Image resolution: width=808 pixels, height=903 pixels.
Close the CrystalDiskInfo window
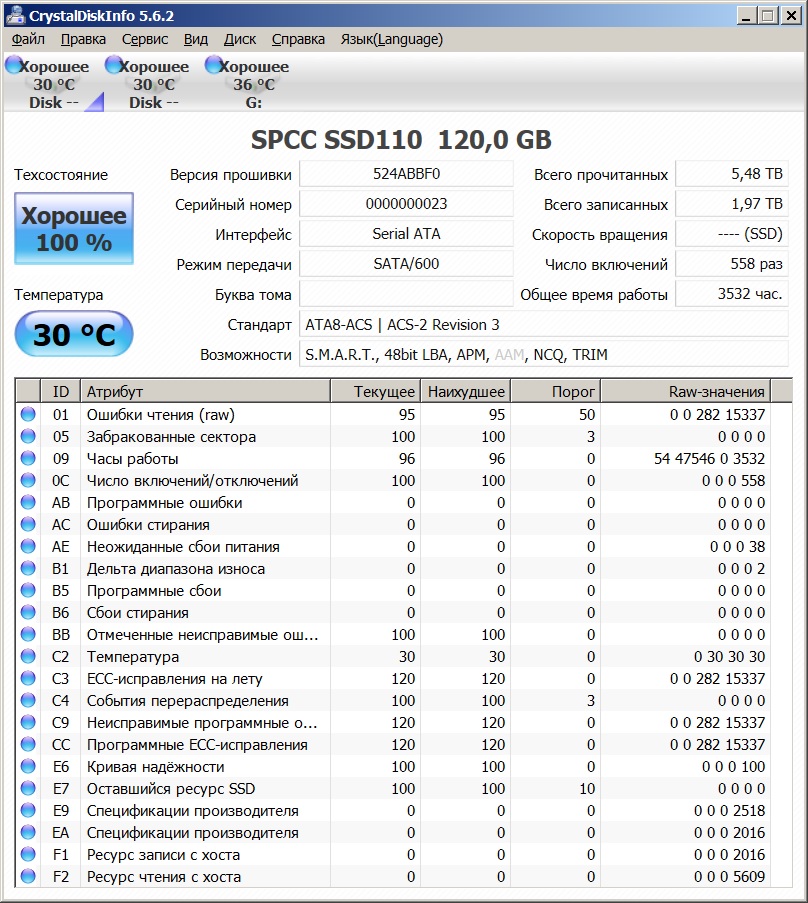(x=792, y=16)
